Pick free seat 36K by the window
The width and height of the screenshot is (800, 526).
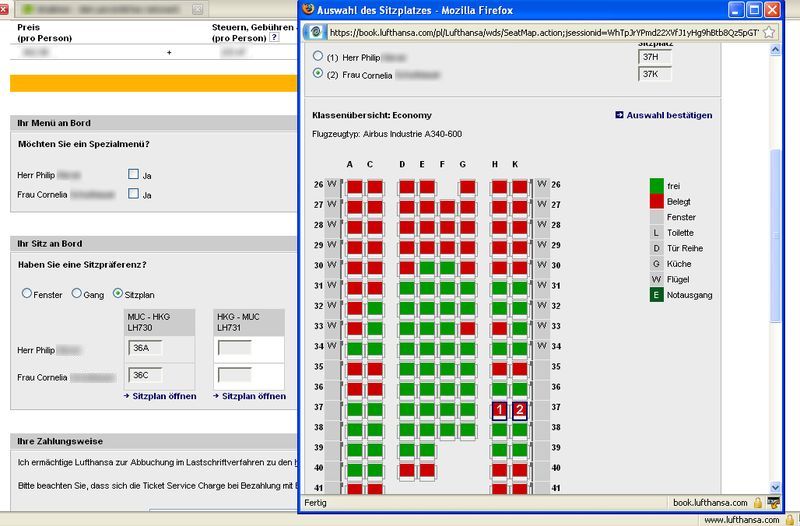520,390
